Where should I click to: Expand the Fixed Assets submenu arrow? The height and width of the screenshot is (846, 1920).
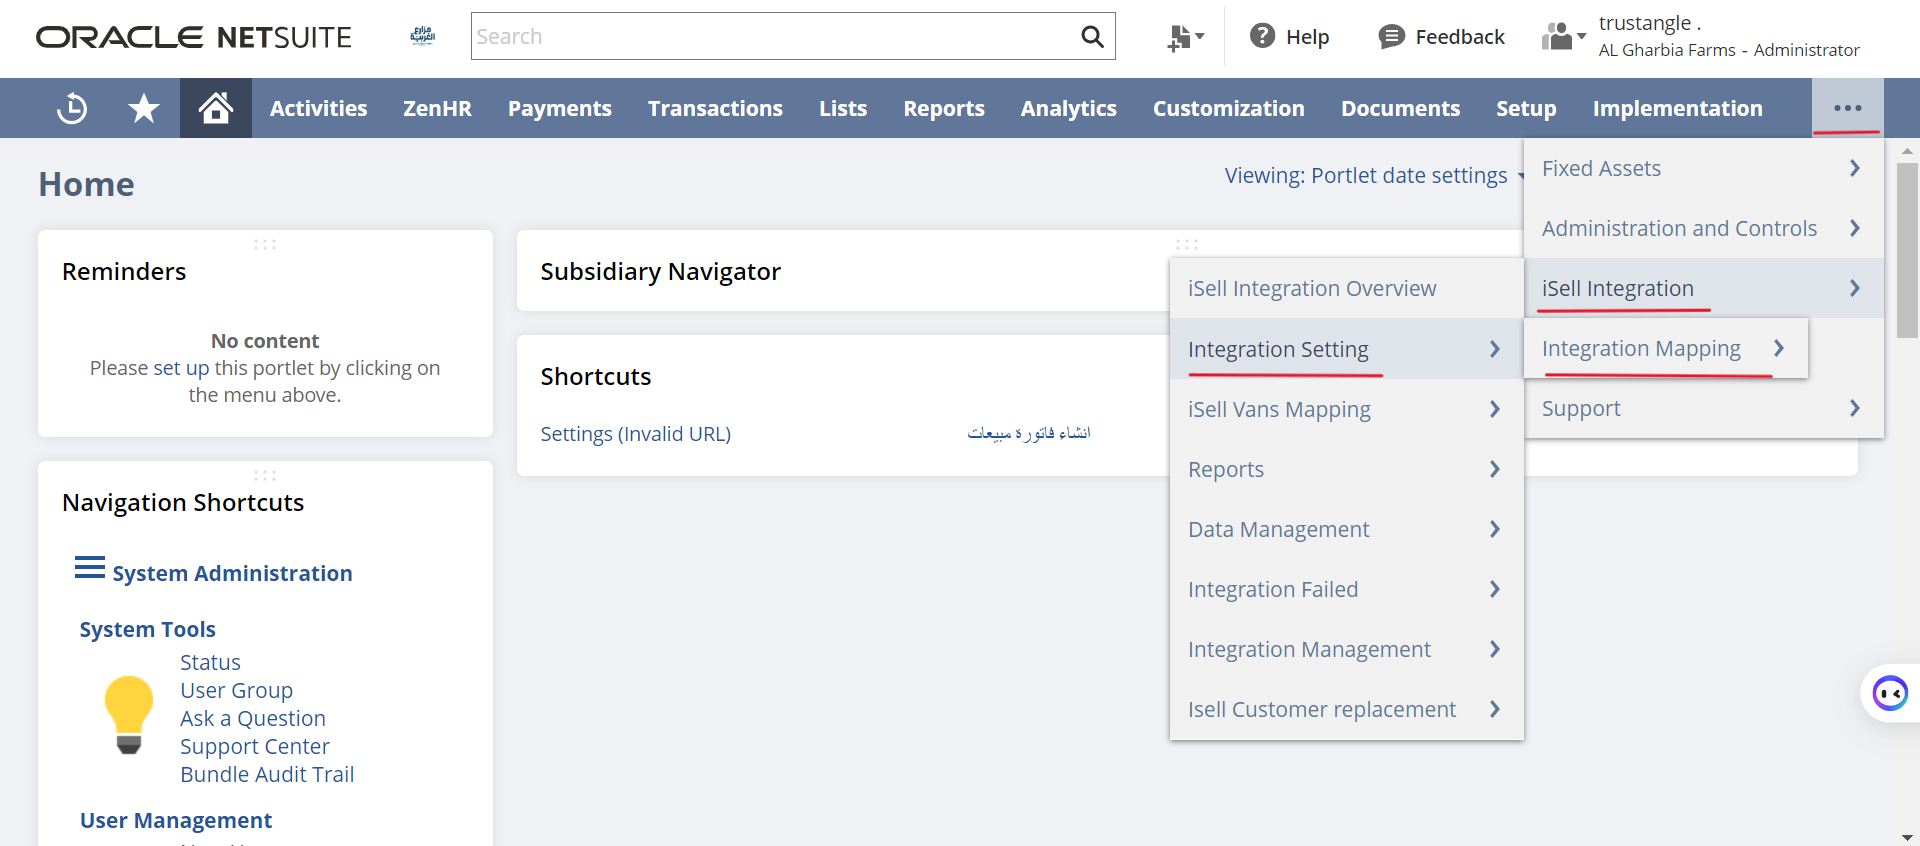click(1855, 168)
